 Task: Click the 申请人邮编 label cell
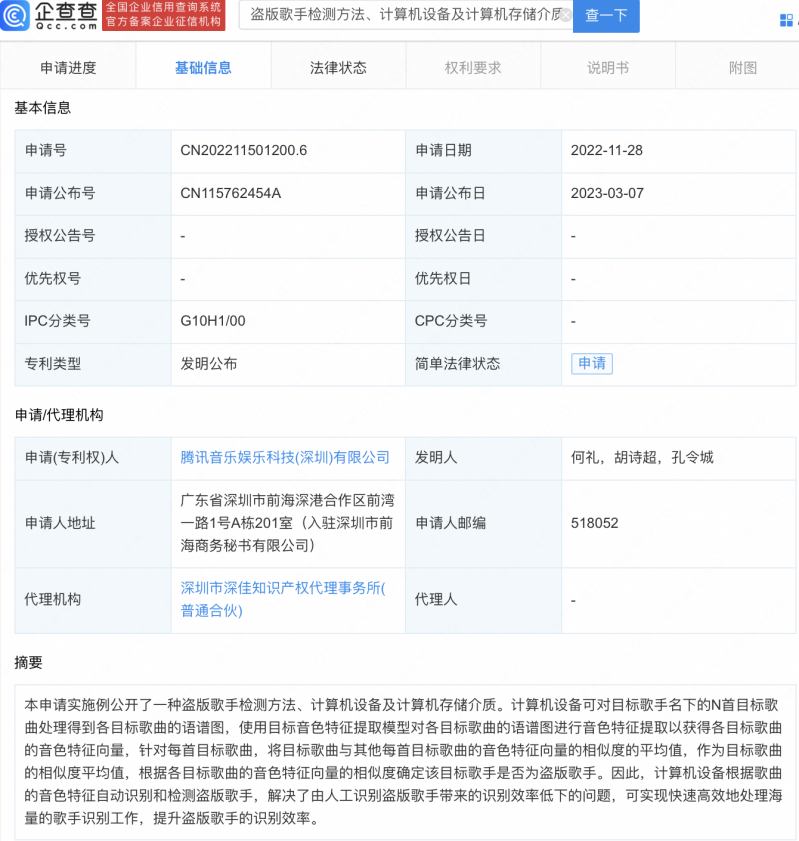coord(483,523)
